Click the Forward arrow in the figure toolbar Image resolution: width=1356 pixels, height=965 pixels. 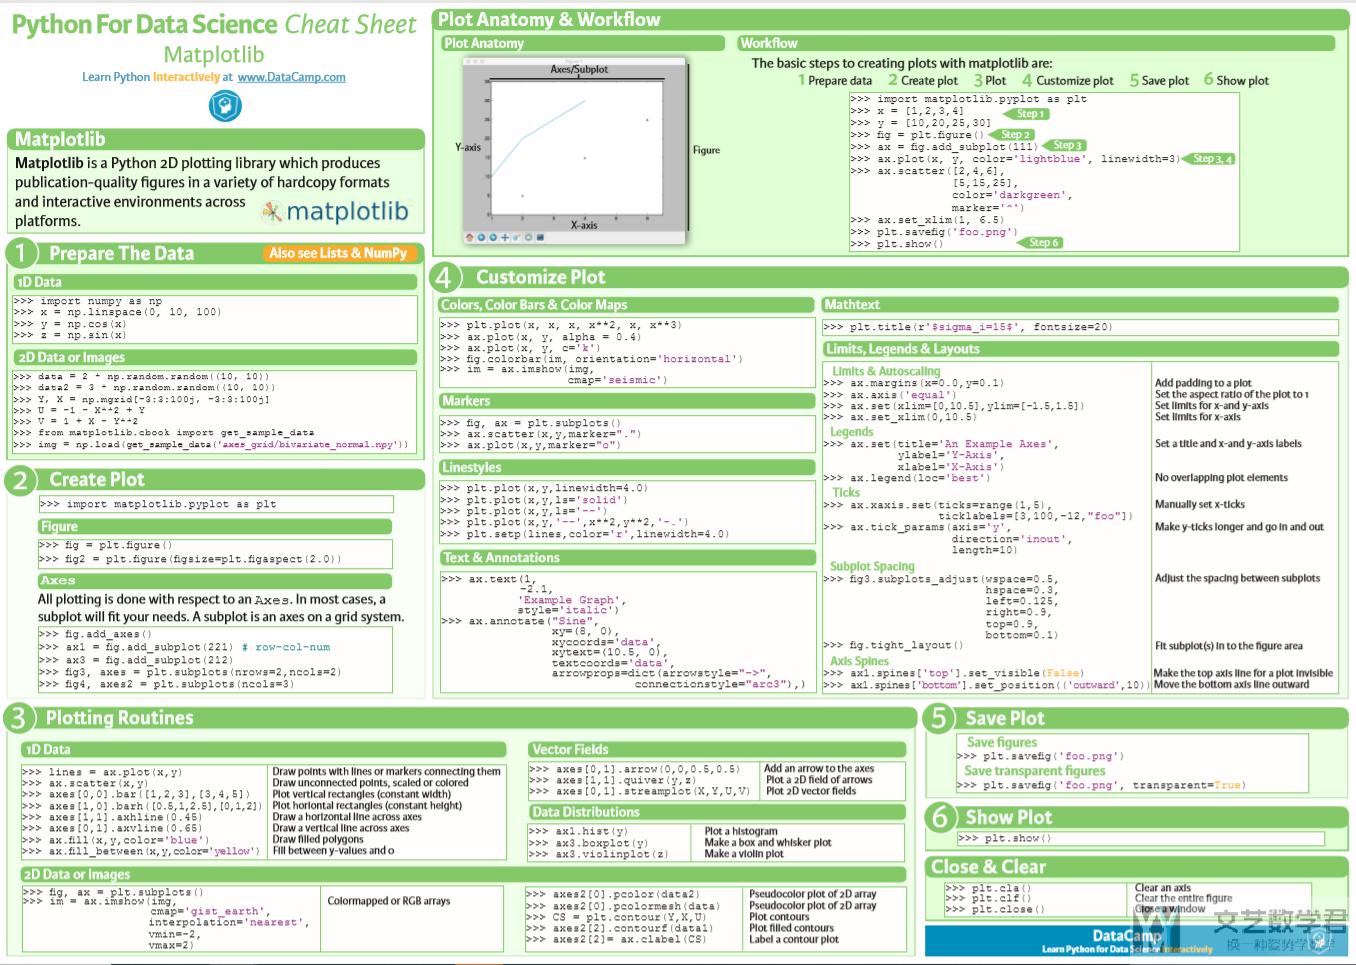click(x=493, y=237)
